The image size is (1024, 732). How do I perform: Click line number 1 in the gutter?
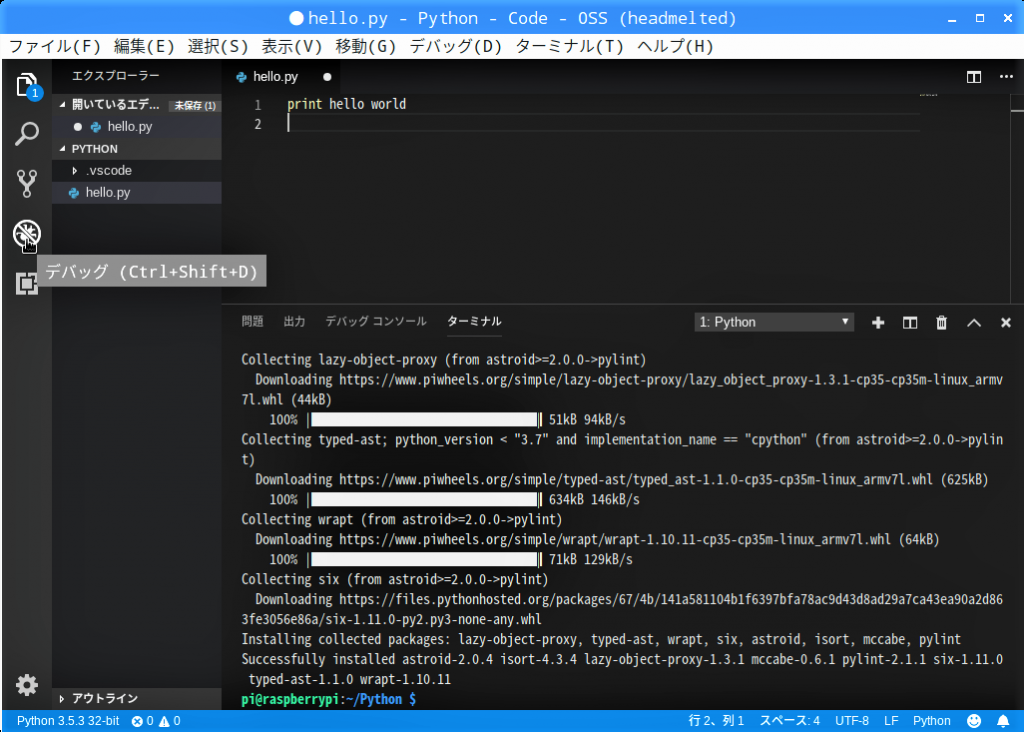pos(258,104)
